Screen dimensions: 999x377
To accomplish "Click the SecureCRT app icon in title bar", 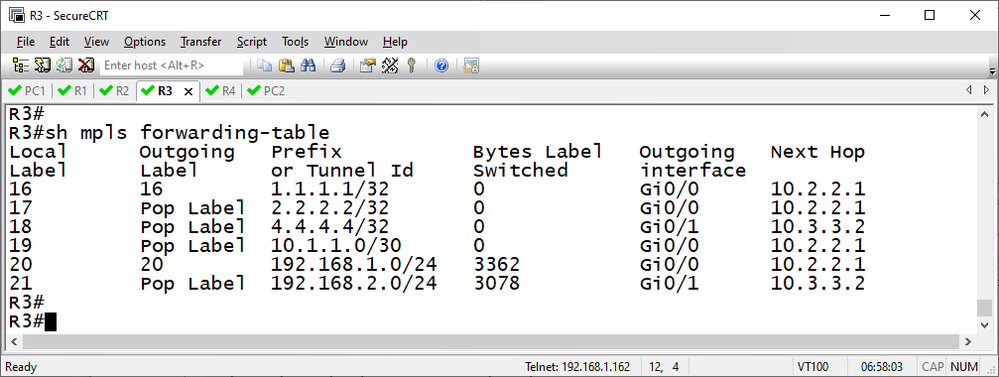I will click(17, 15).
